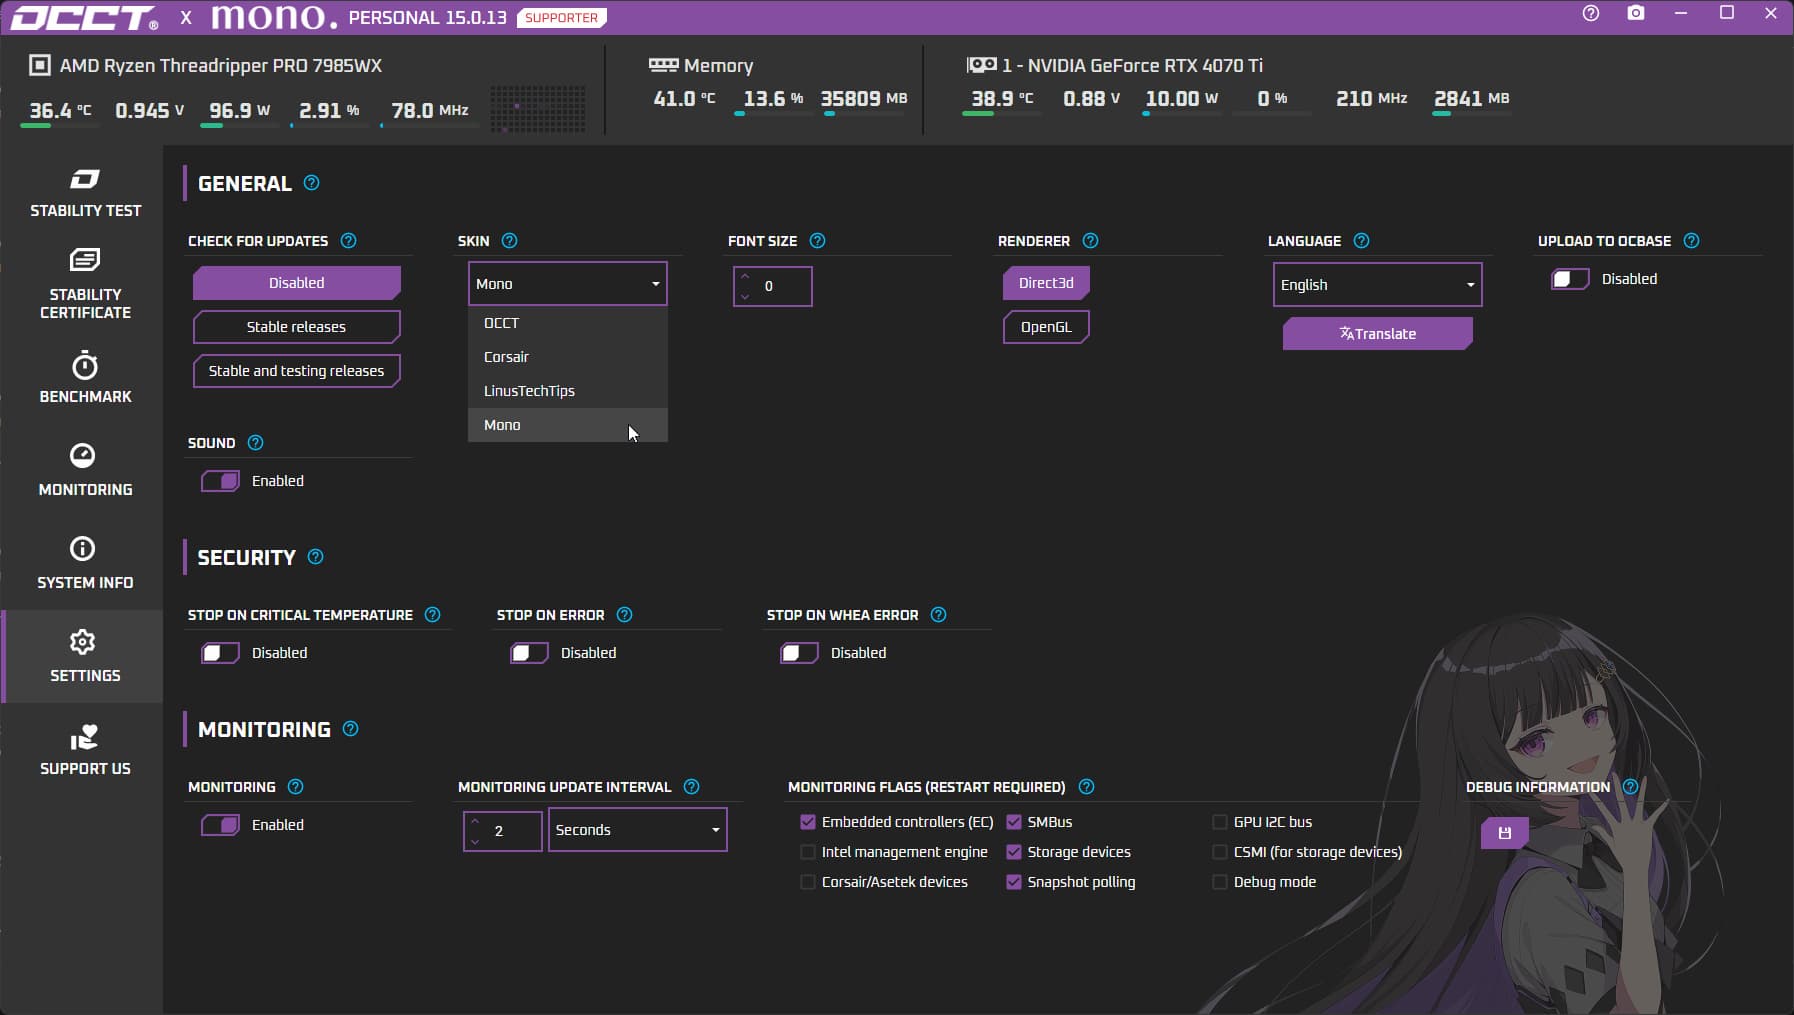Uncheck the SMBus monitoring flag
Viewport: 1794px width, 1015px height.
tap(1012, 822)
